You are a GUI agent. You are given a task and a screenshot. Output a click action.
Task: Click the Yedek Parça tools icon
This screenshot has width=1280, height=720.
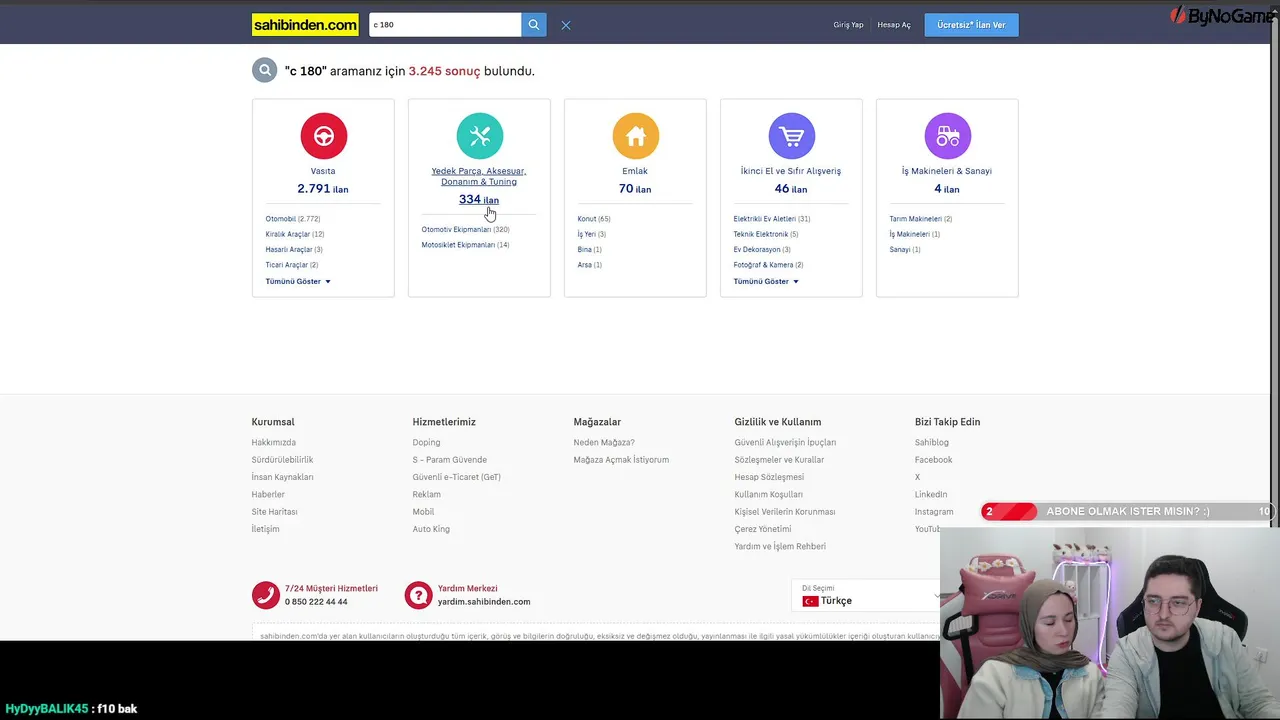[x=479, y=136]
